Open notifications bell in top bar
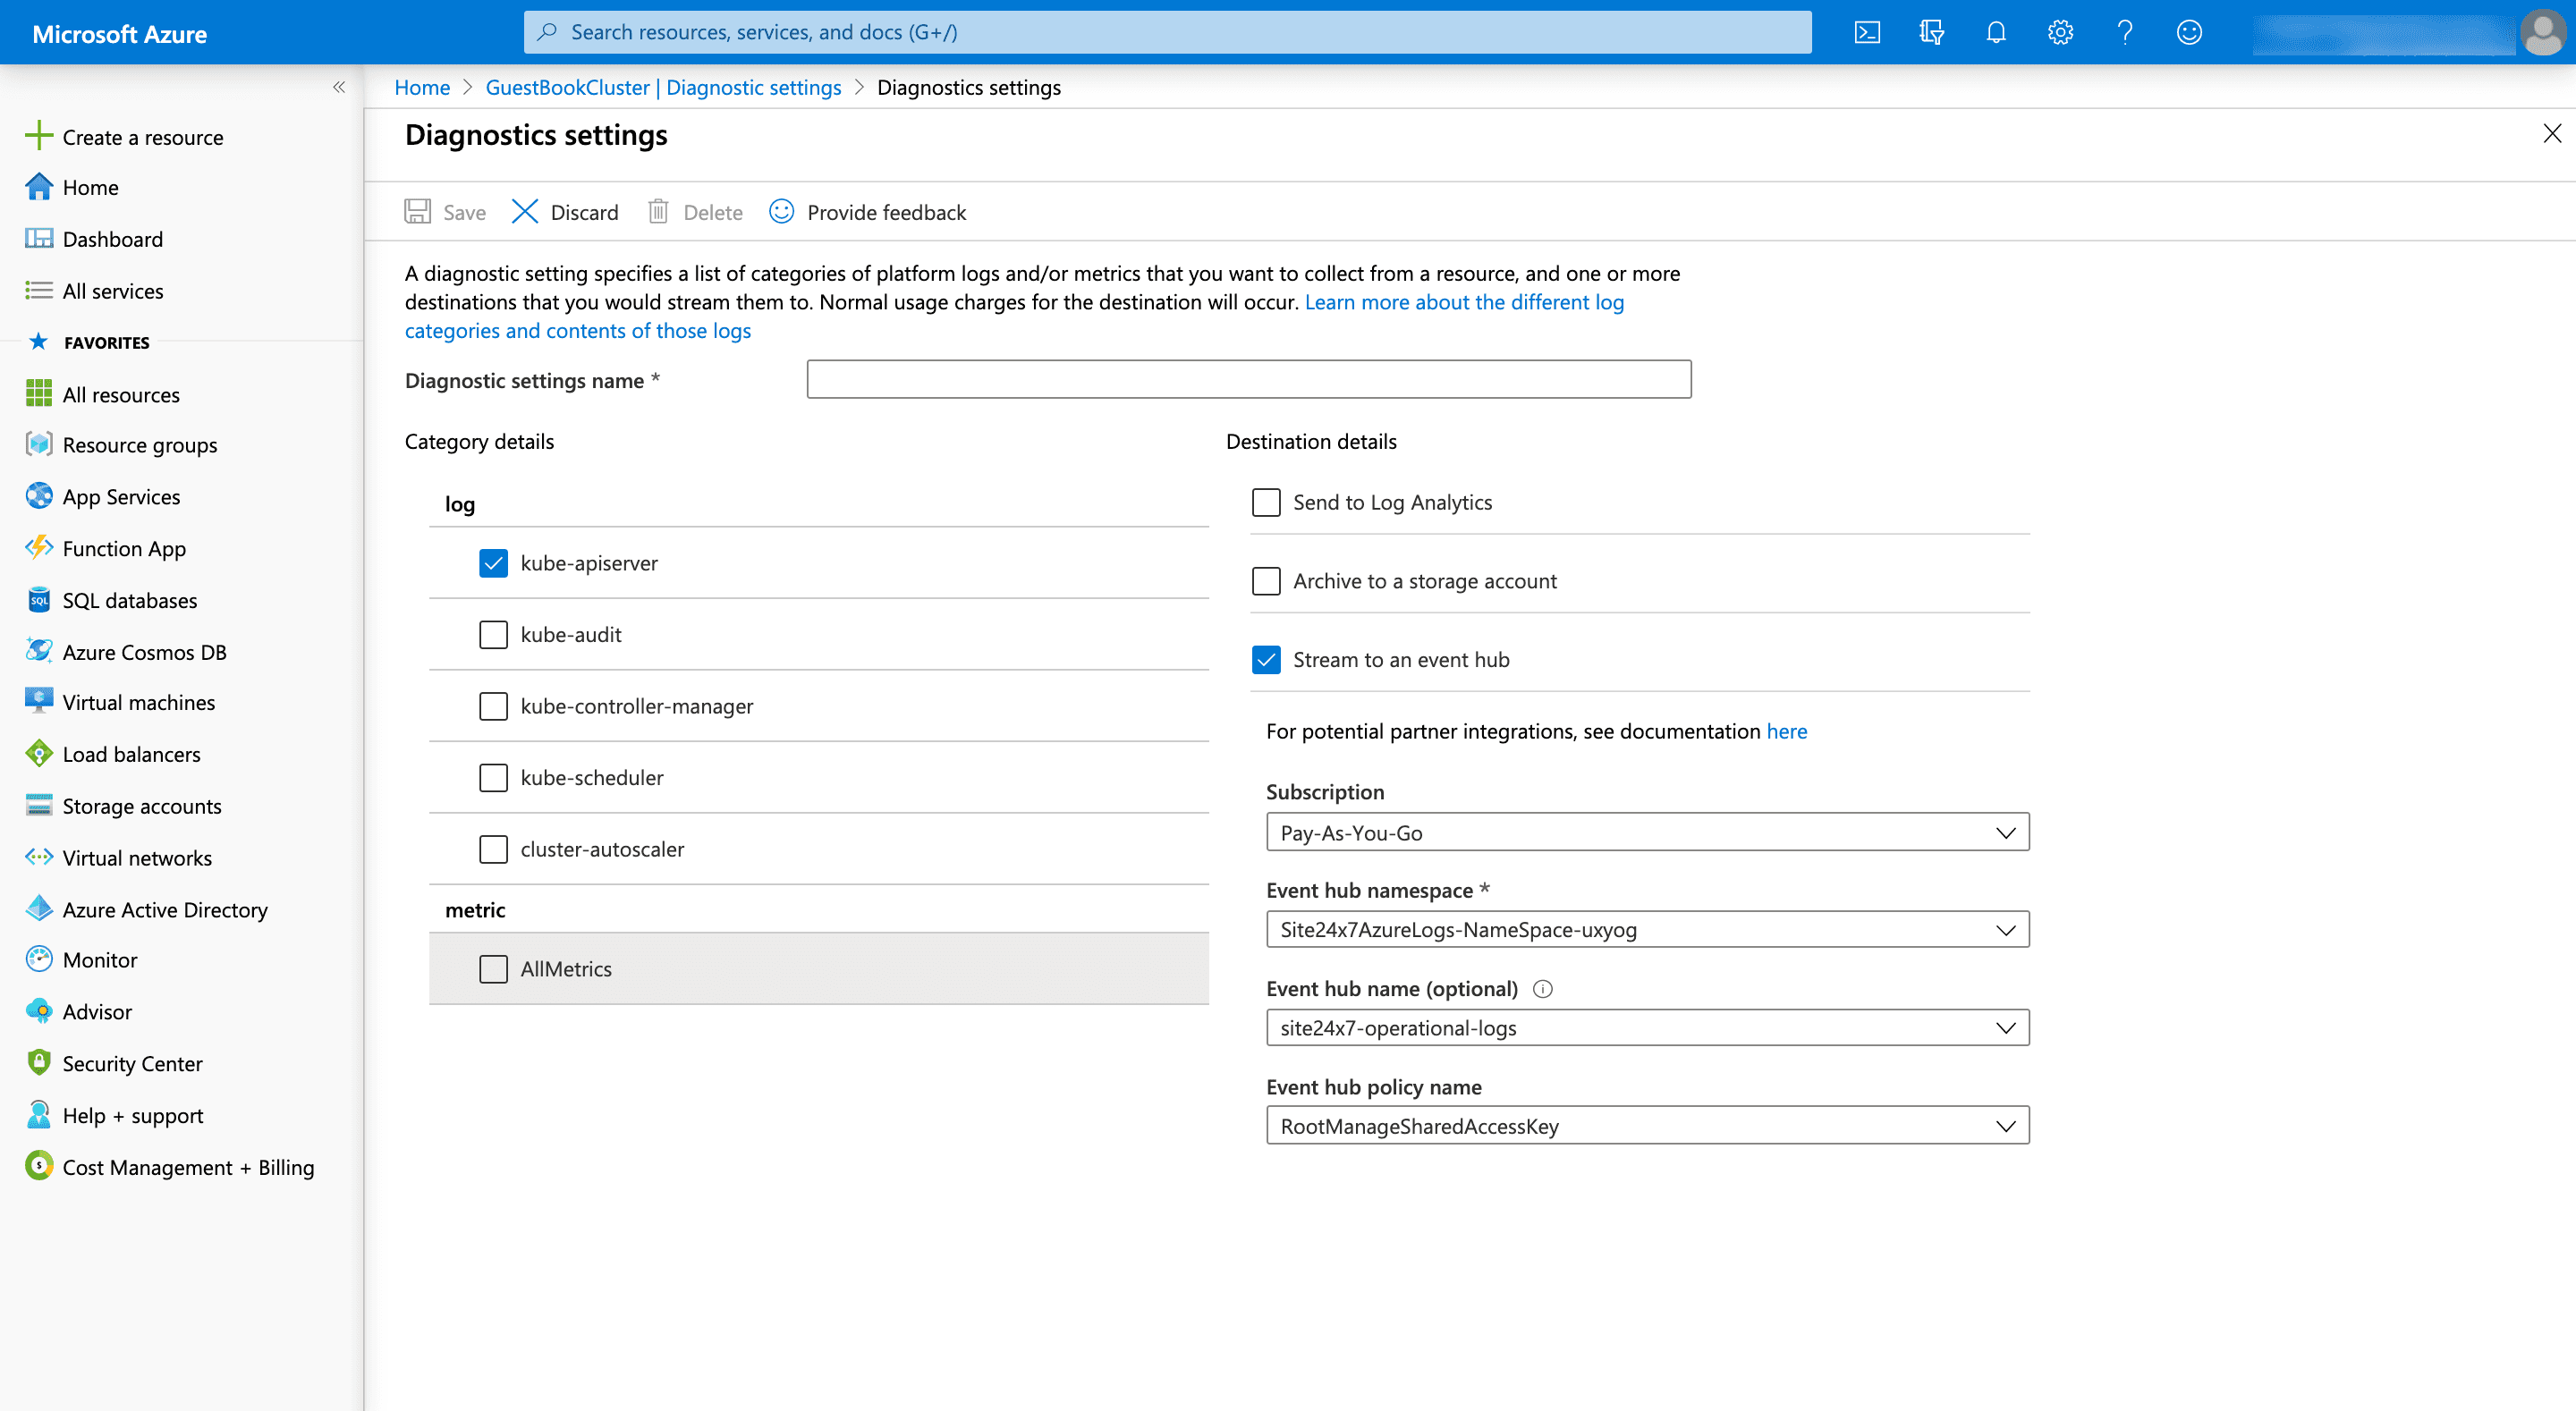Viewport: 2576px width, 1411px height. [x=1995, y=31]
